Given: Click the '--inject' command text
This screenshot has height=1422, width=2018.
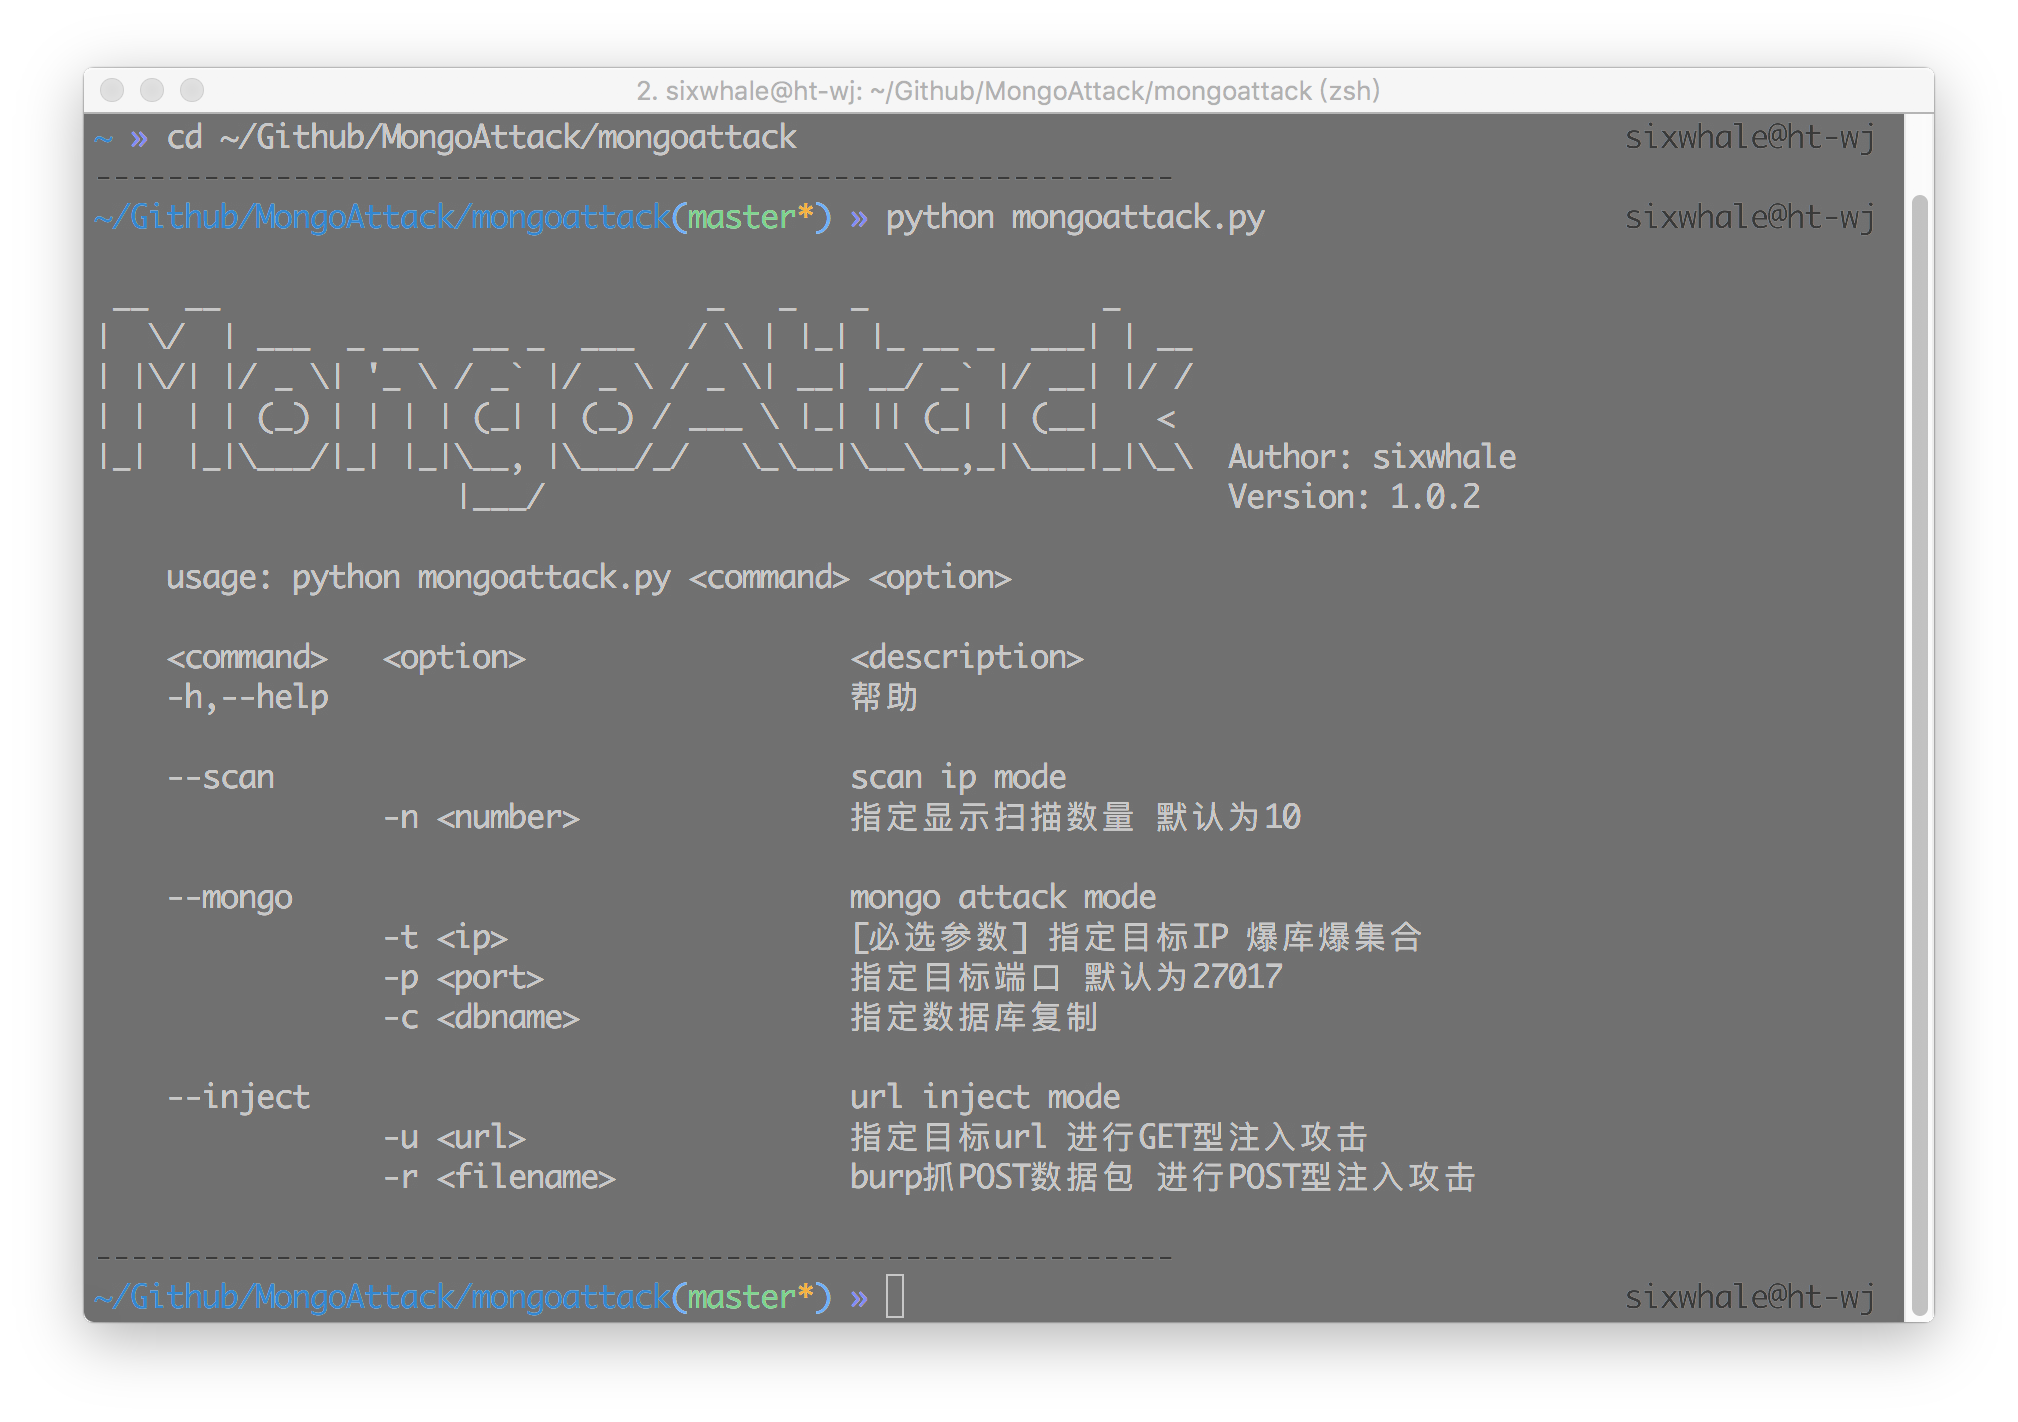Looking at the screenshot, I should pos(238,1097).
